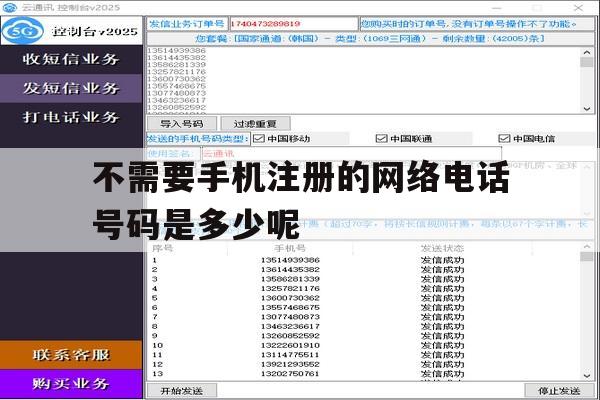The width and height of the screenshot is (600, 400).
Task: Toggle the 中国电信 checkbox
Action: 504,139
